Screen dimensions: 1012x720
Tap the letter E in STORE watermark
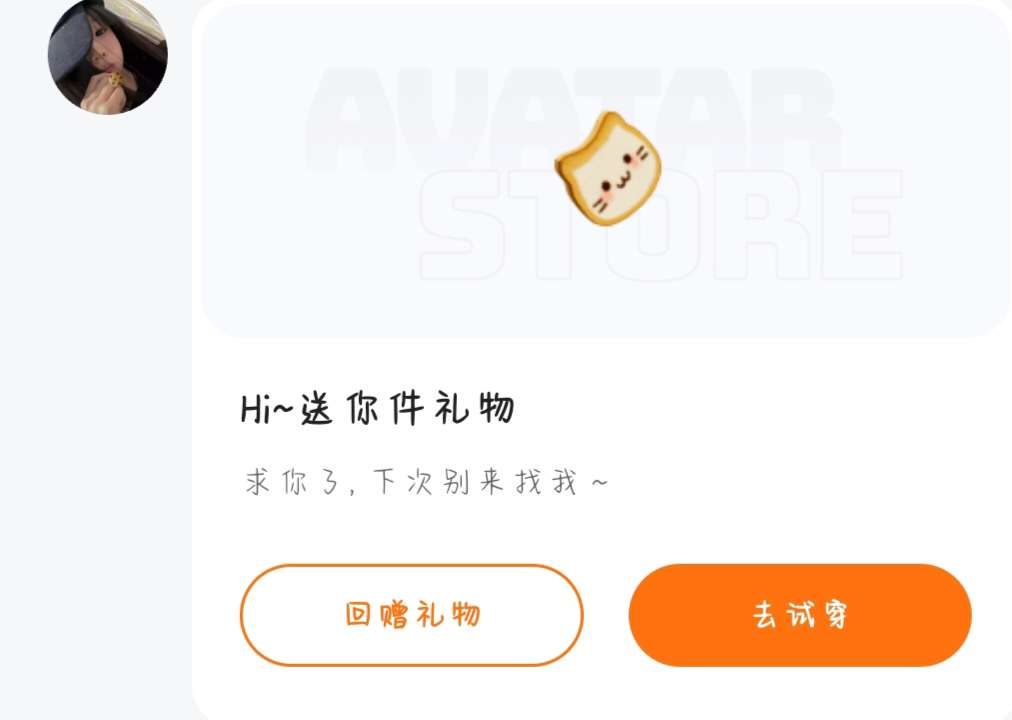pyautogui.click(x=862, y=225)
